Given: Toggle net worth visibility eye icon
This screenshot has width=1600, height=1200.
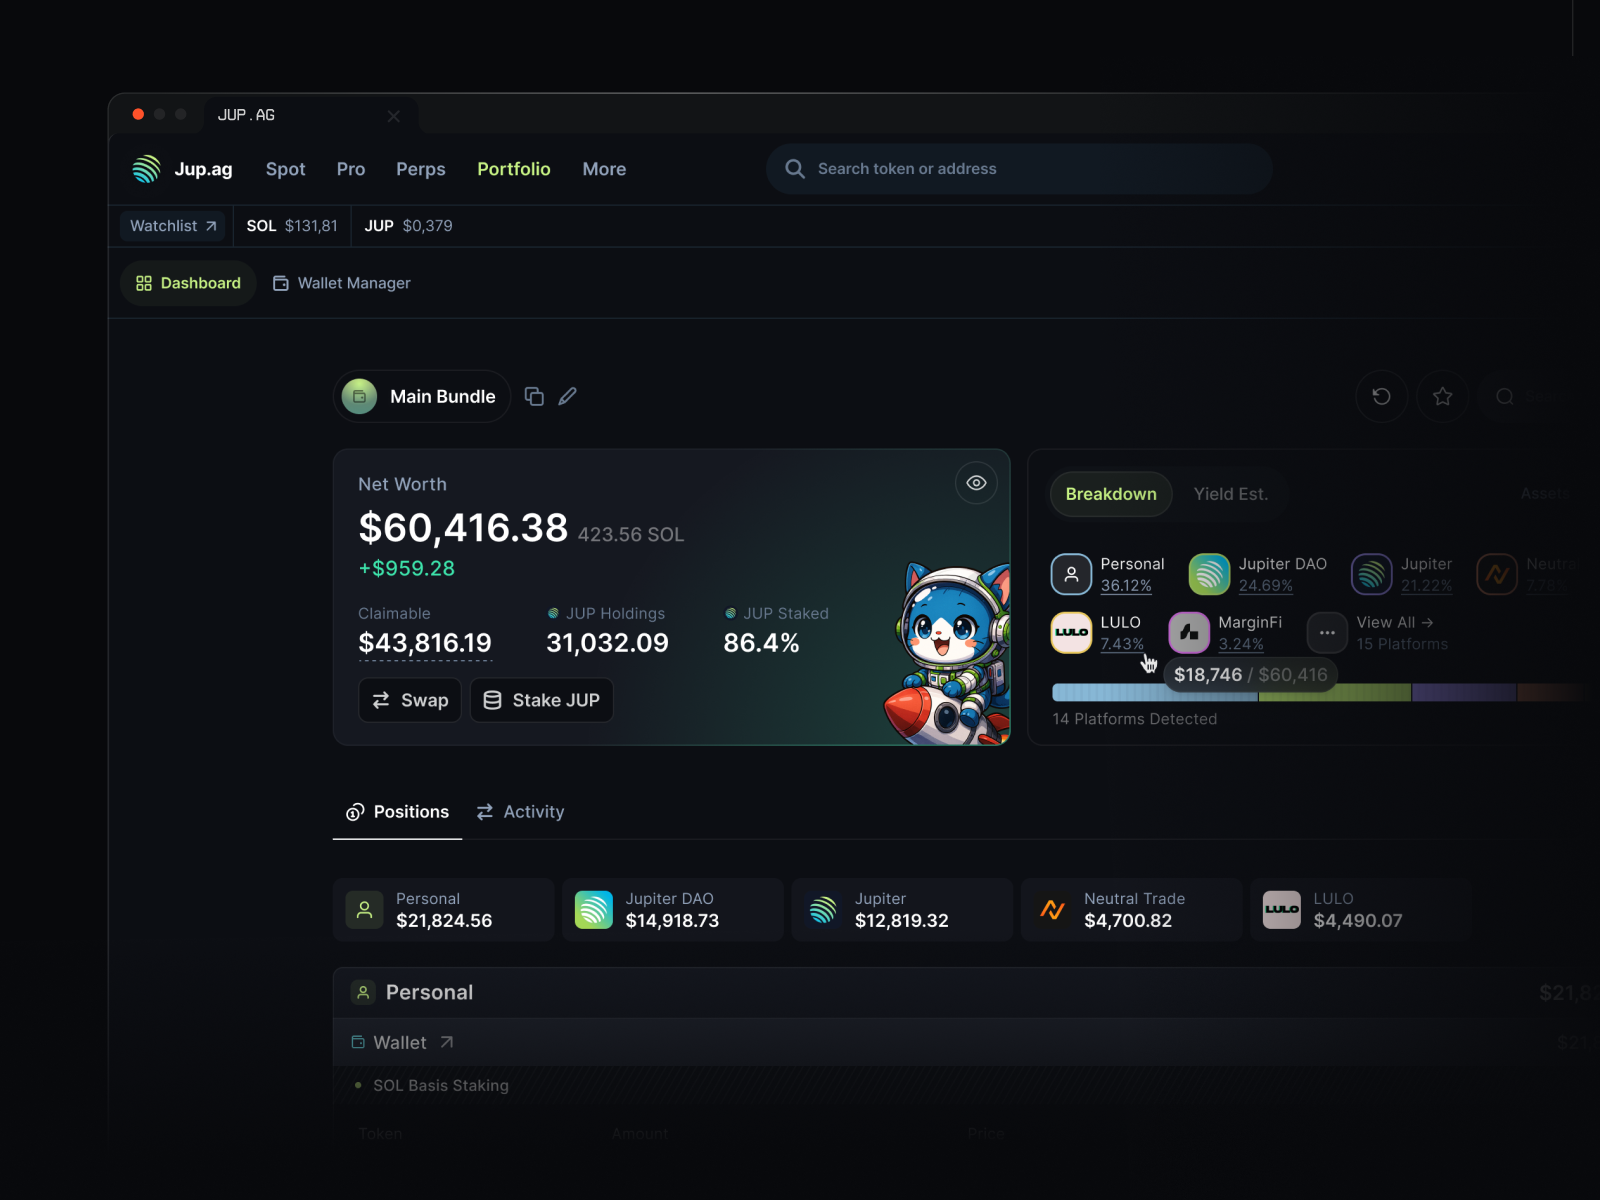Looking at the screenshot, I should point(976,483).
